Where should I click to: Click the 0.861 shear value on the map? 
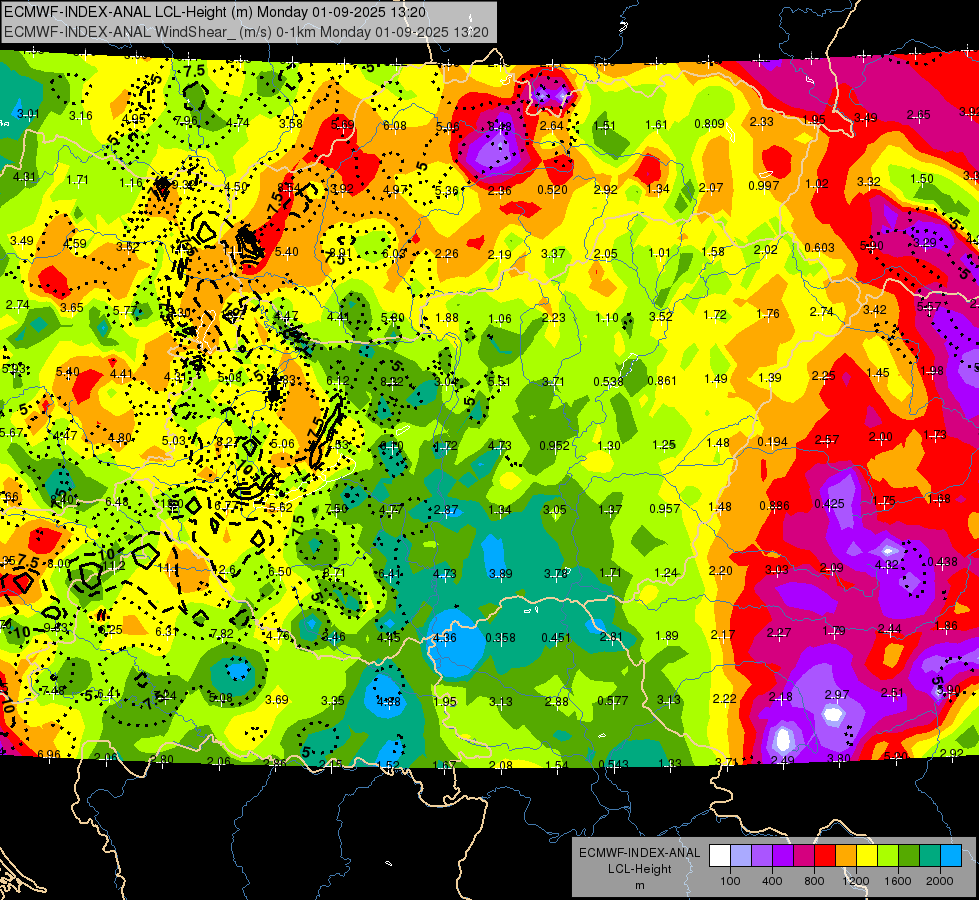click(662, 380)
